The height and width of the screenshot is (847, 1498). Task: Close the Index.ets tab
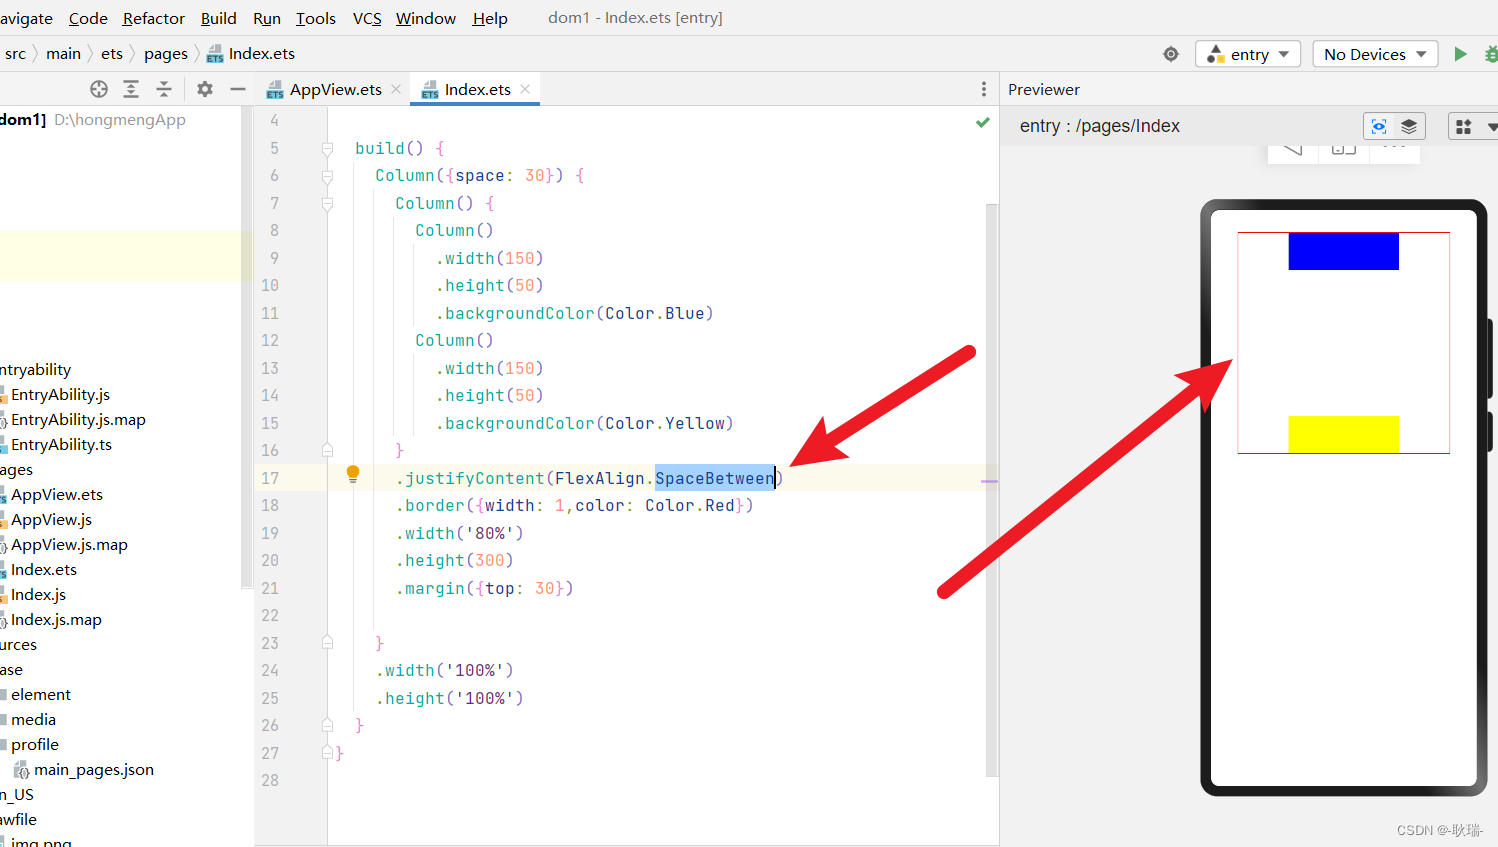click(x=526, y=89)
